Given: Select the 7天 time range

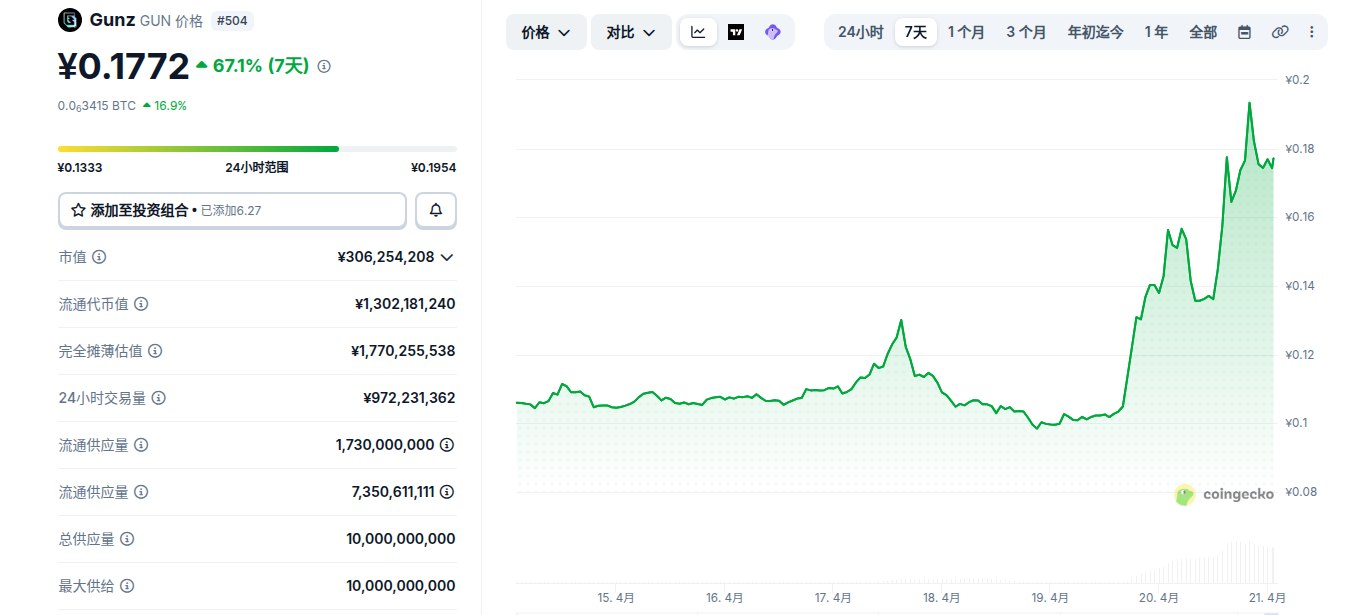Looking at the screenshot, I should pyautogui.click(x=915, y=32).
